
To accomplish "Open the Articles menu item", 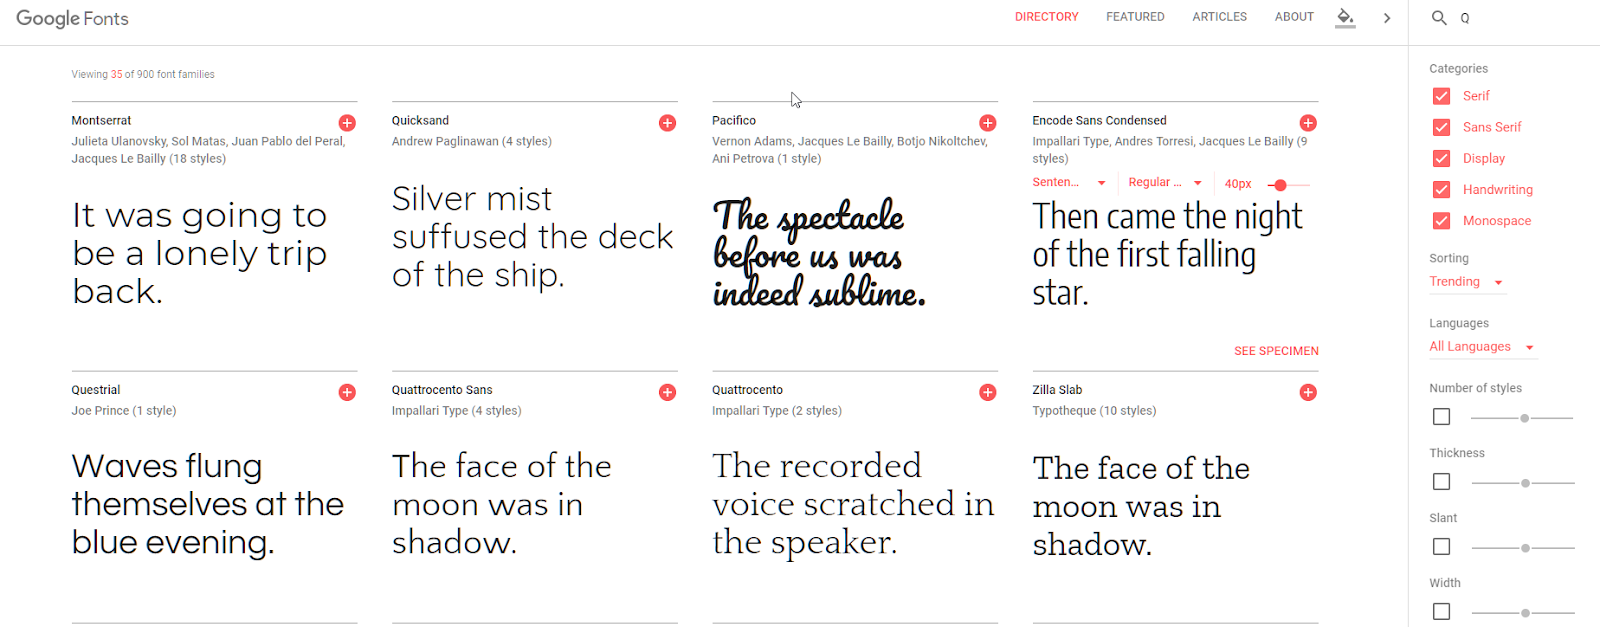I will pos(1219,17).
